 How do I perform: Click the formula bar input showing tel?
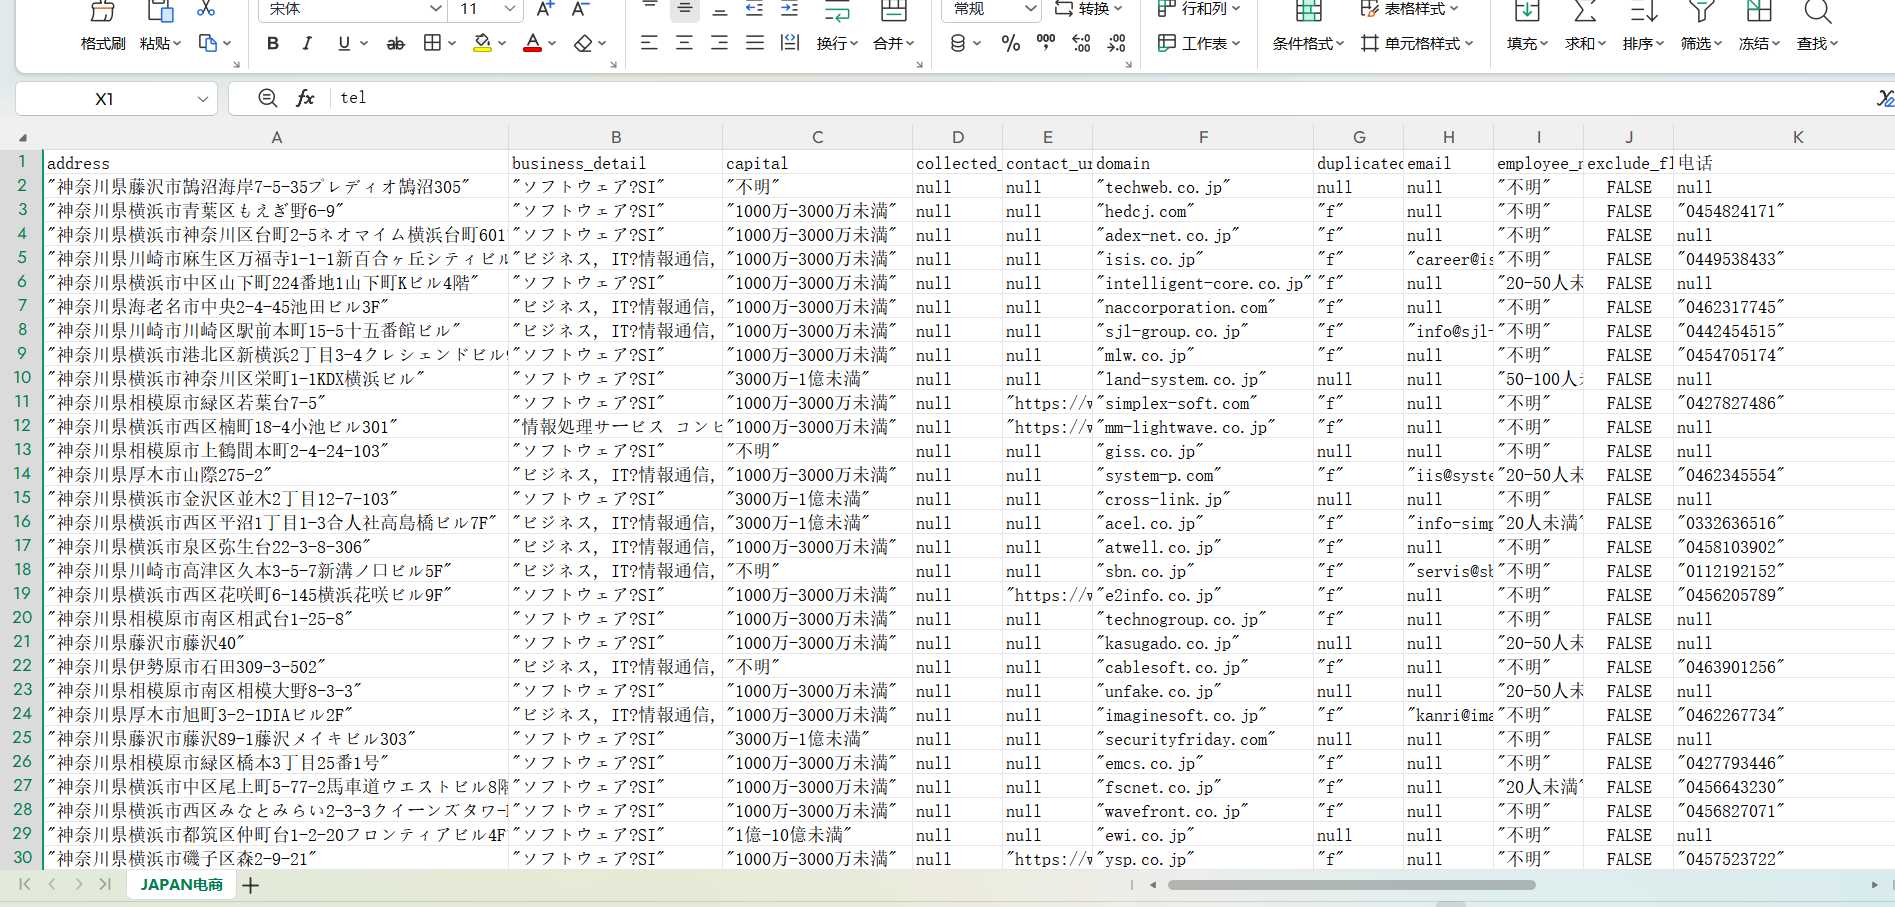[x=1100, y=98]
